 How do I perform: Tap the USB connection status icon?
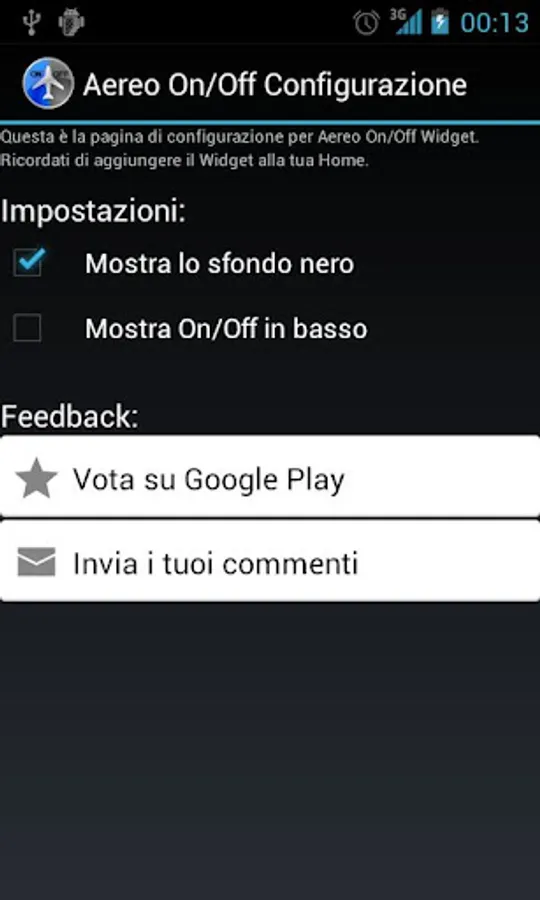31,22
